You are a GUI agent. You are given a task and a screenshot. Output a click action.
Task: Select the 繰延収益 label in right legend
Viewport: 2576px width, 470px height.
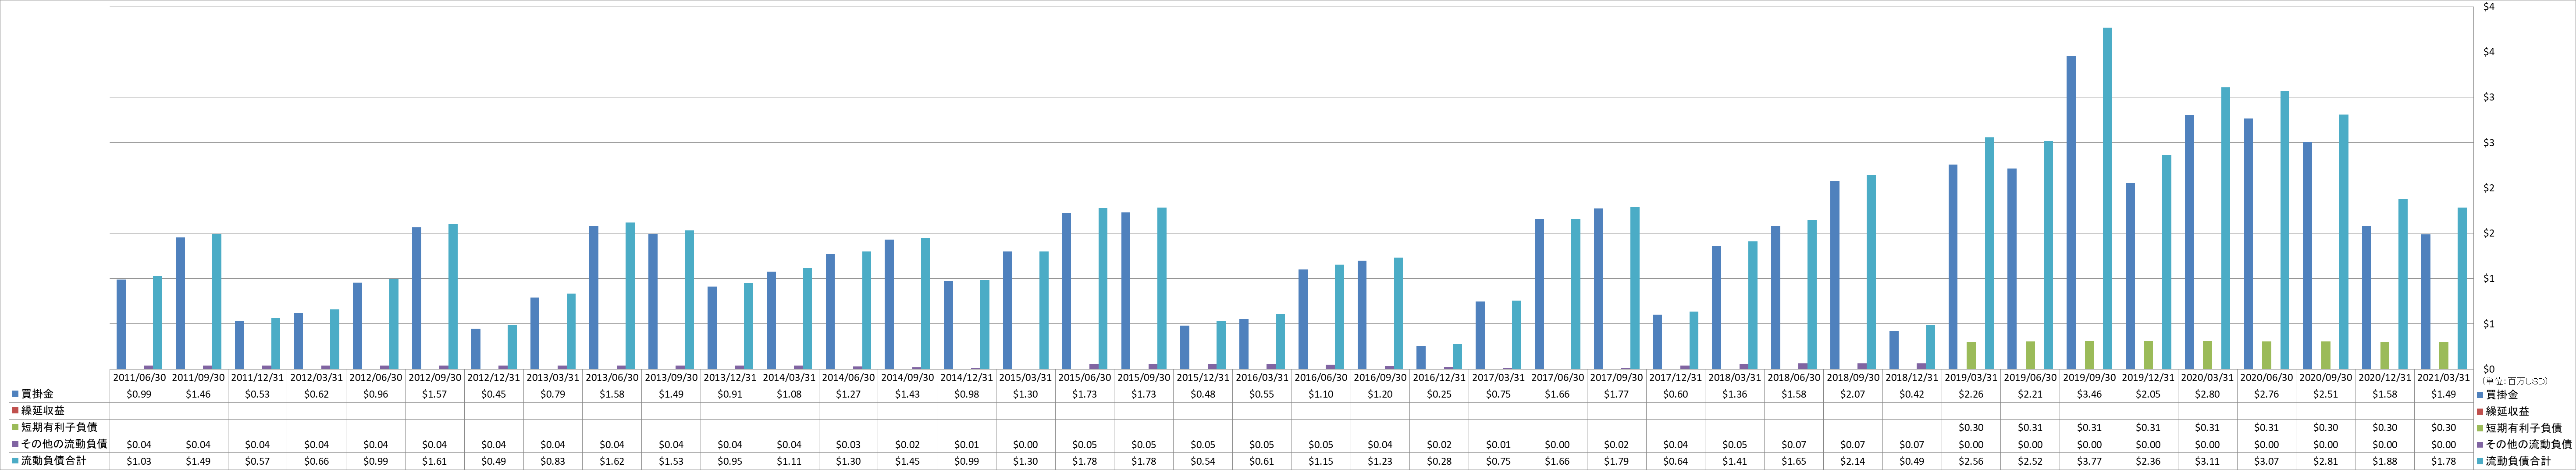tap(2508, 411)
